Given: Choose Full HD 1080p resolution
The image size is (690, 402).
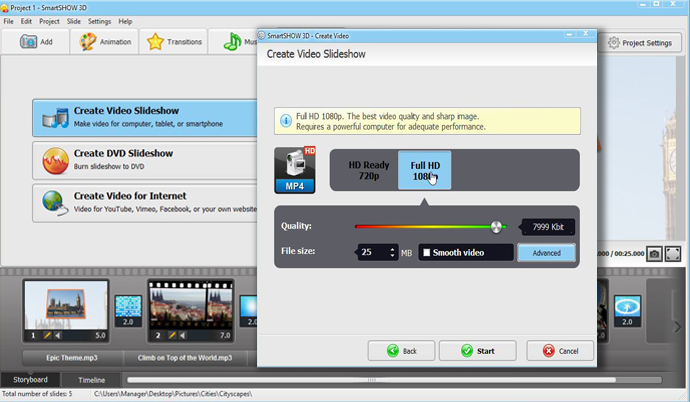Looking at the screenshot, I should (x=425, y=170).
